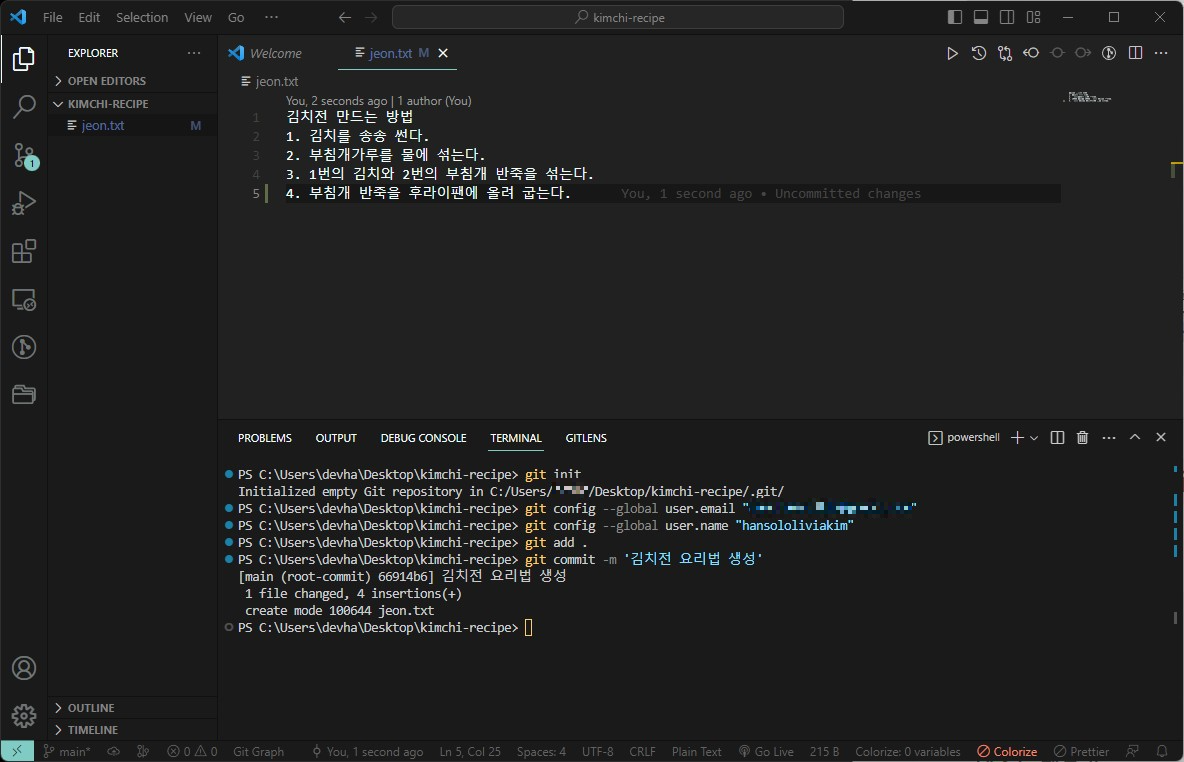
Task: Change UTF-8 file encoding
Action: coord(597,751)
